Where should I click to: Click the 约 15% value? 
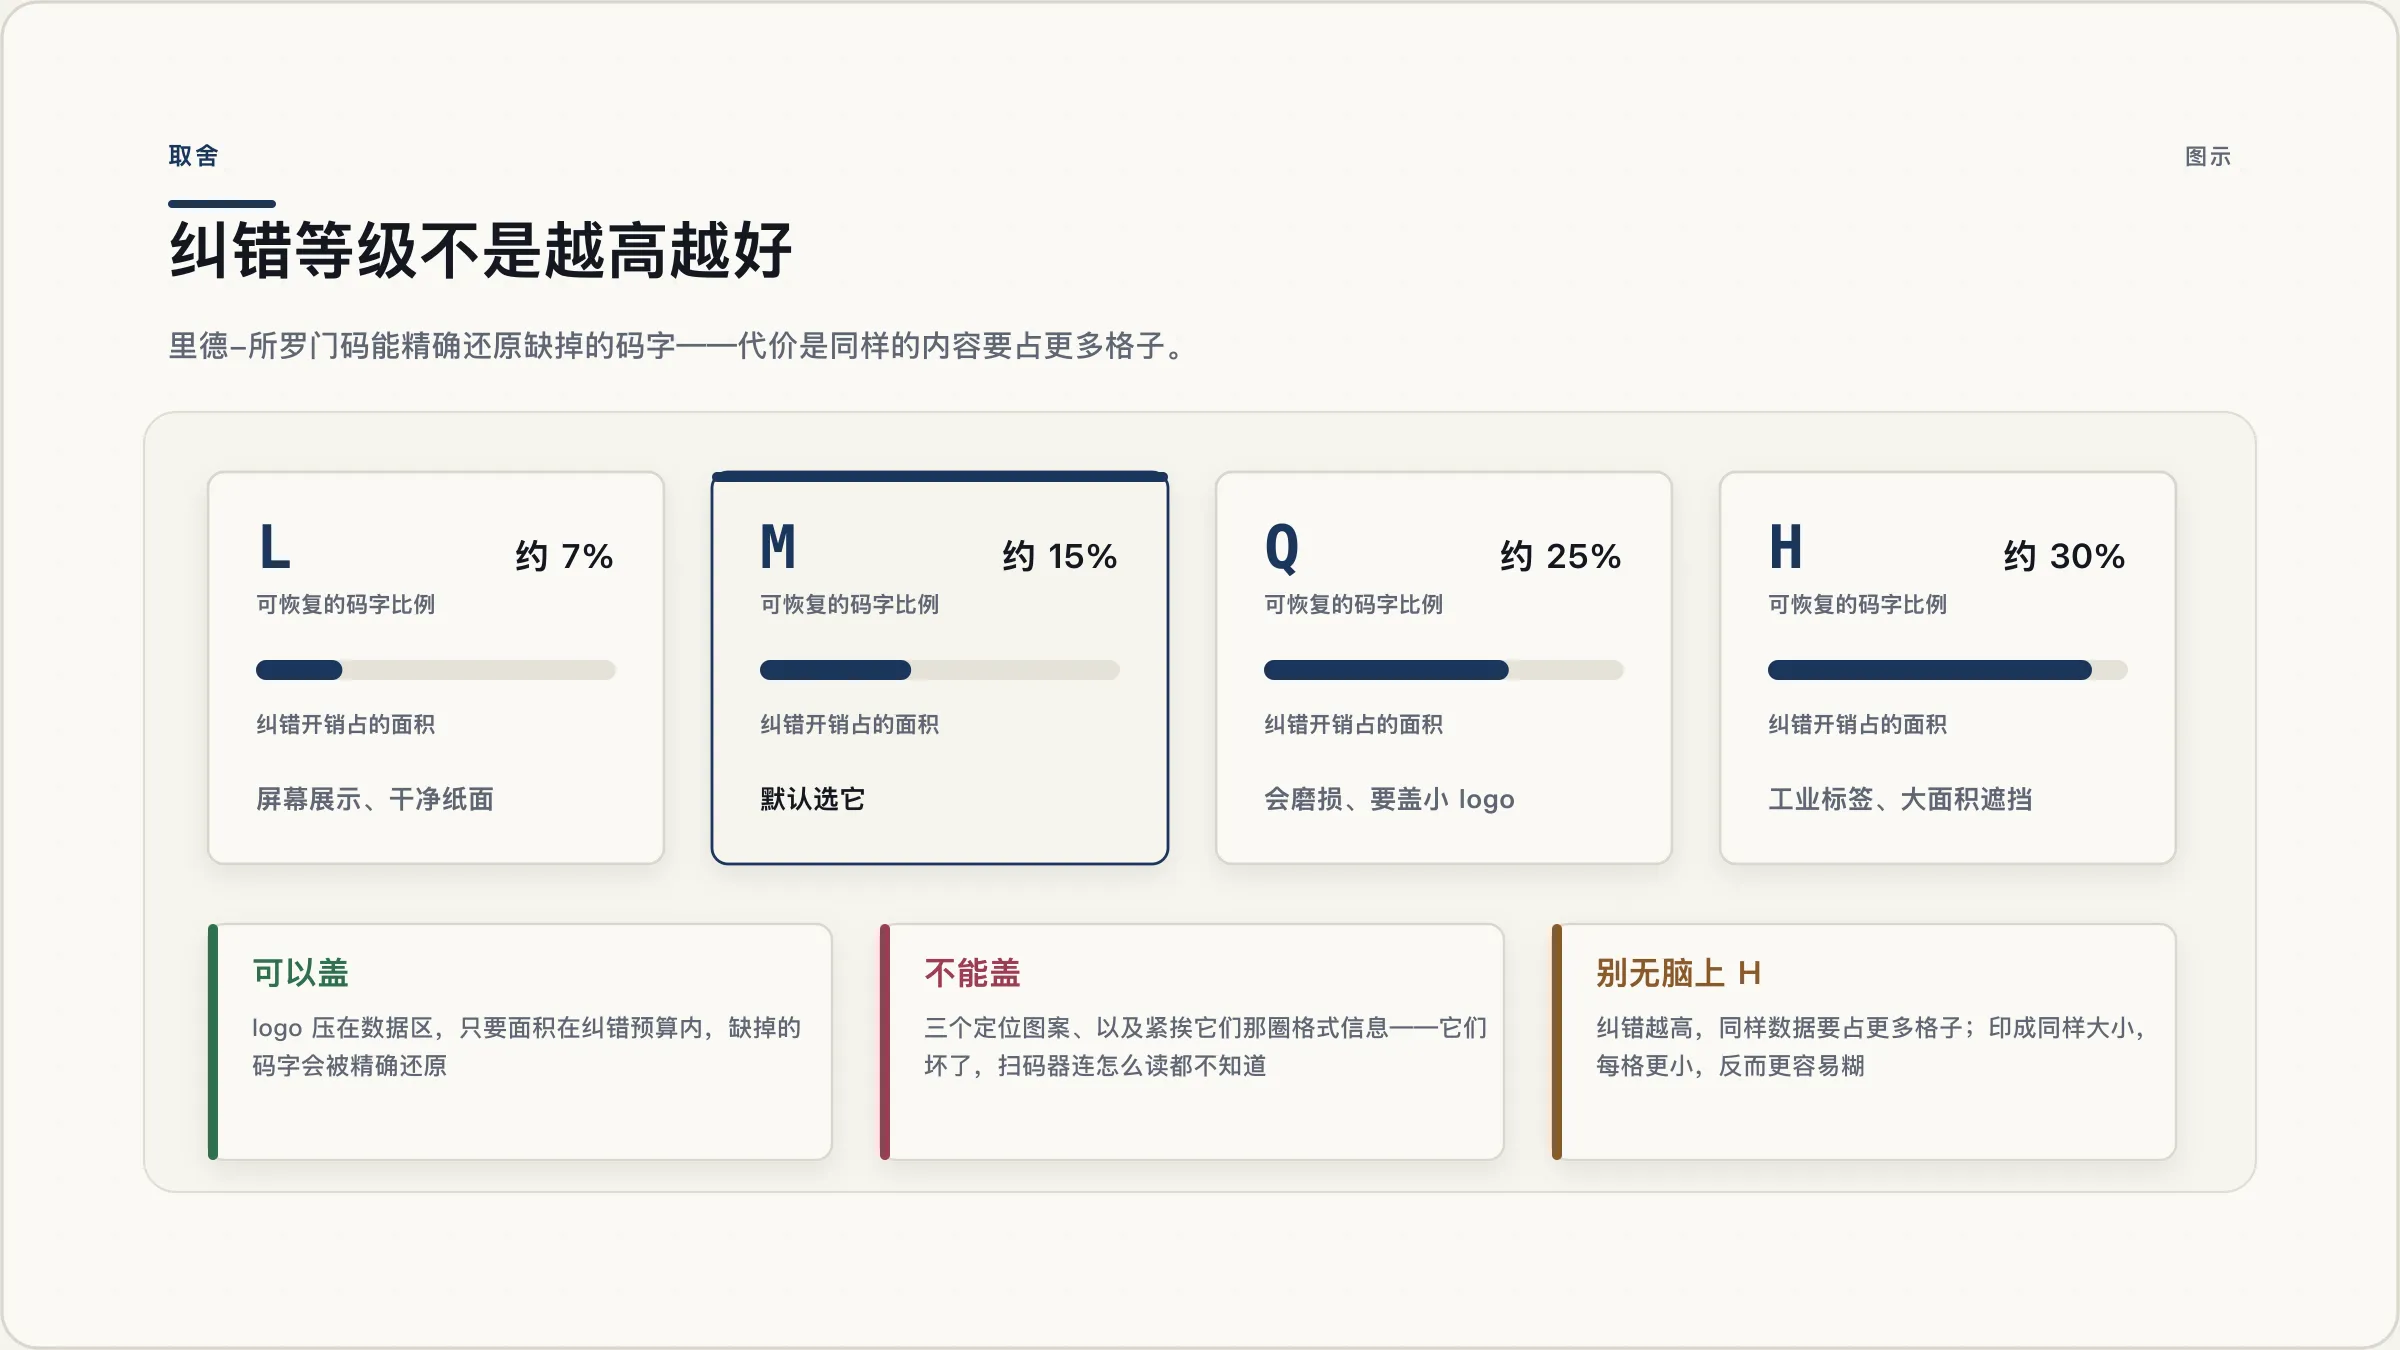click(x=1060, y=556)
